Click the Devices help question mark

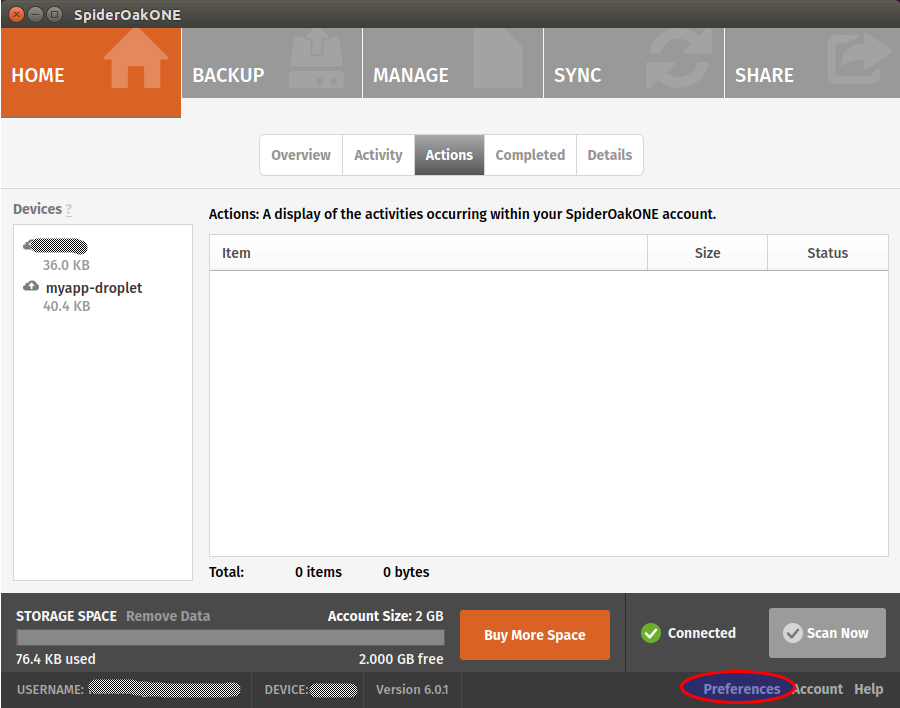[x=69, y=210]
